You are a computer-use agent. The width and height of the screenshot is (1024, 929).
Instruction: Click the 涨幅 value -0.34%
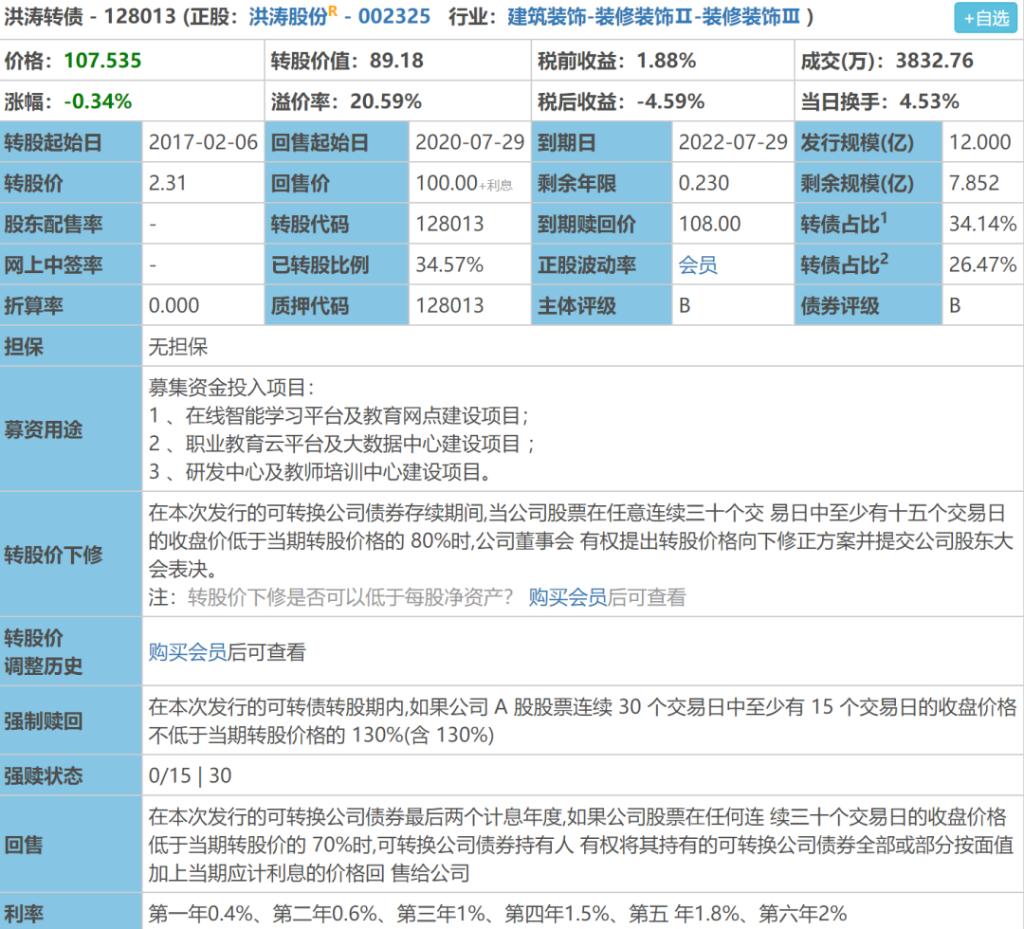pyautogui.click(x=97, y=101)
